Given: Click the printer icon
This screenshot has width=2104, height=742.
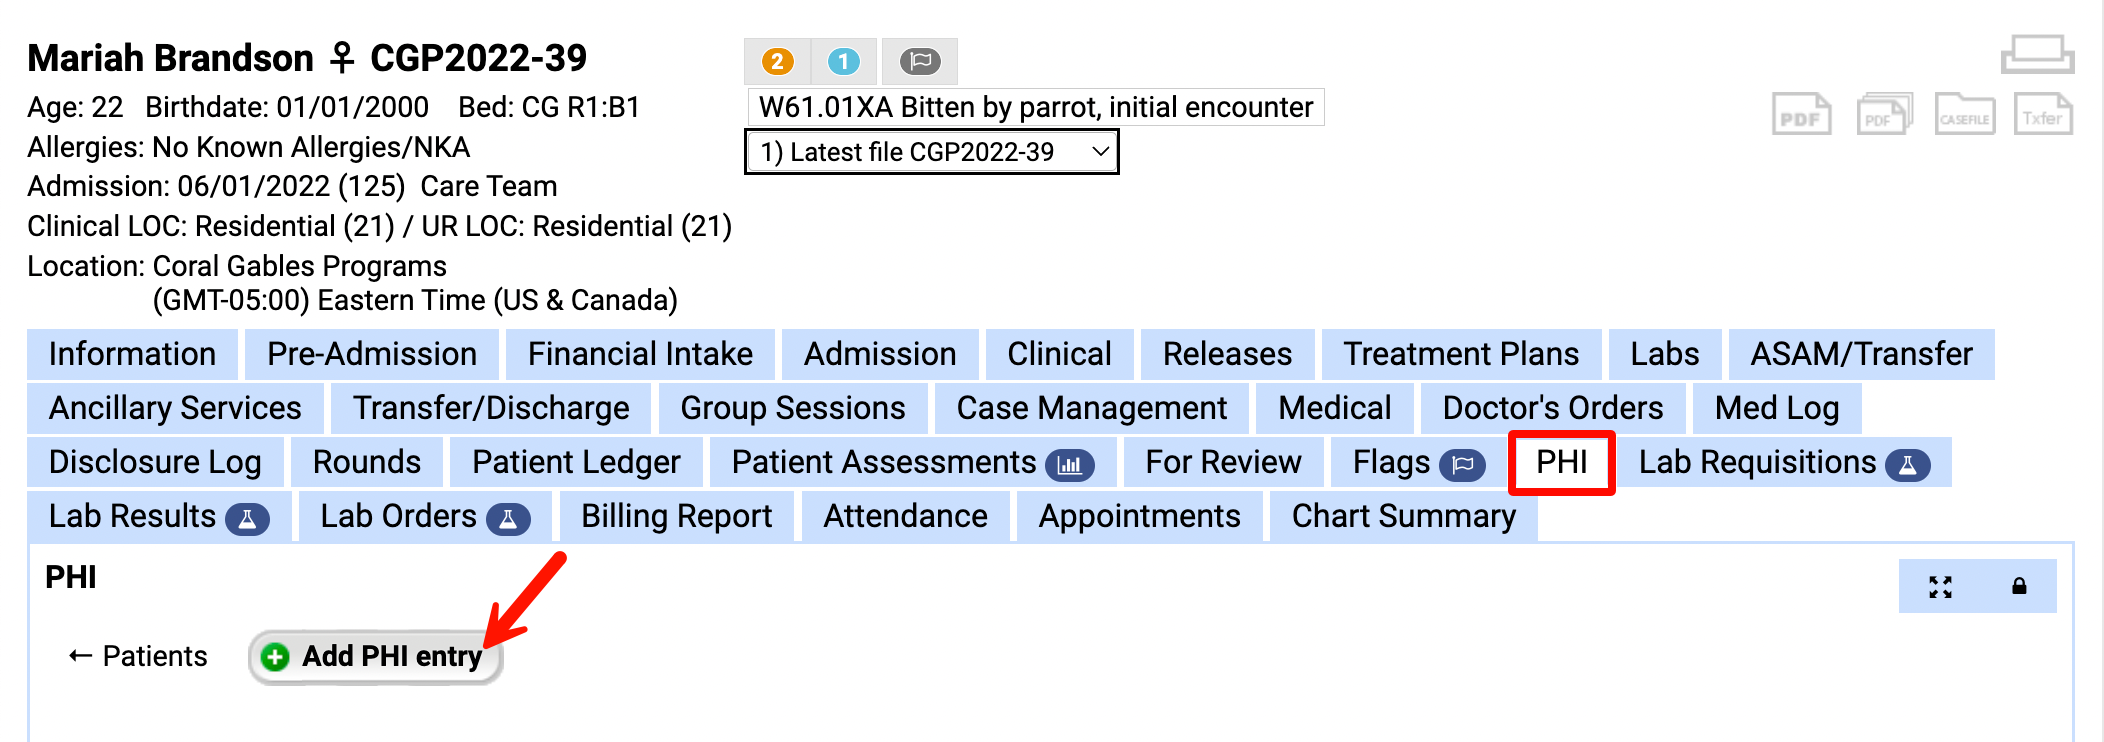Looking at the screenshot, I should click(2037, 55).
